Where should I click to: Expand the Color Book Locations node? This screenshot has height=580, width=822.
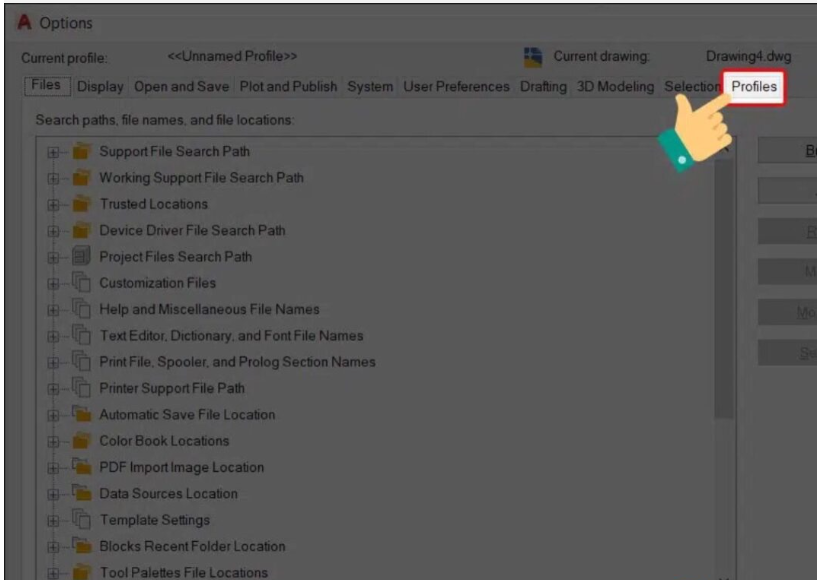[53, 441]
